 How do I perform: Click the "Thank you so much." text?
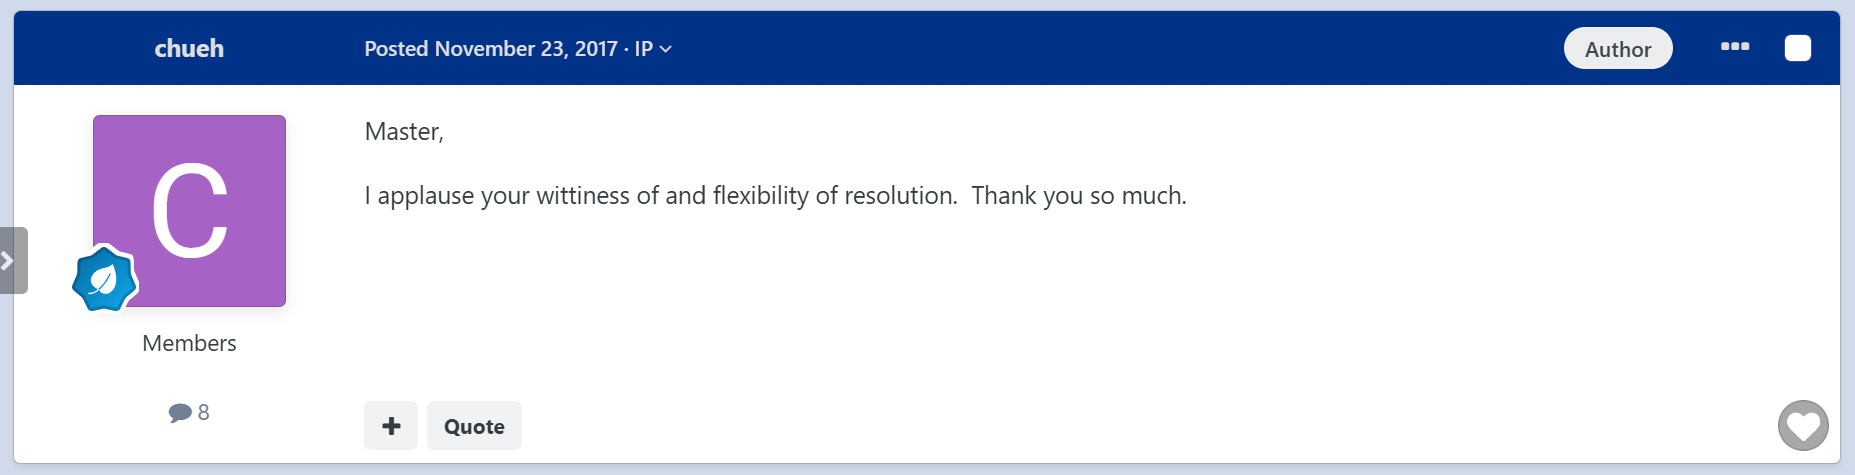[x=1079, y=195]
